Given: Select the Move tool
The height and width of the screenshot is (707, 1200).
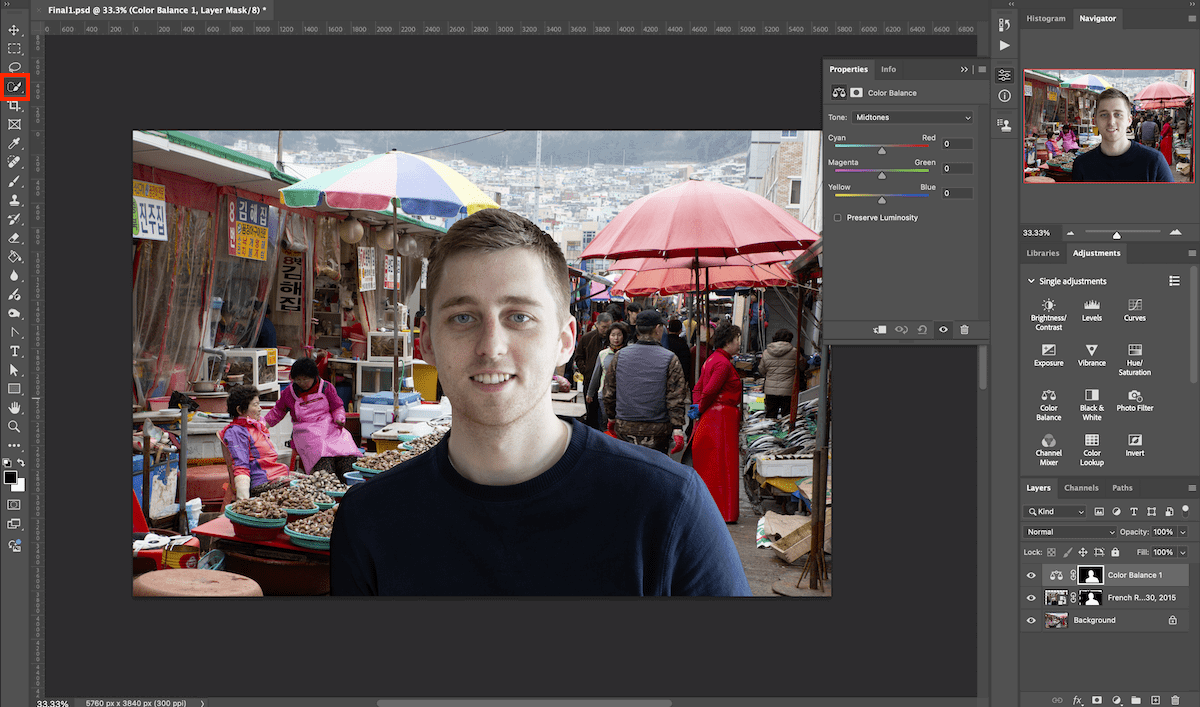Looking at the screenshot, I should pyautogui.click(x=14, y=30).
